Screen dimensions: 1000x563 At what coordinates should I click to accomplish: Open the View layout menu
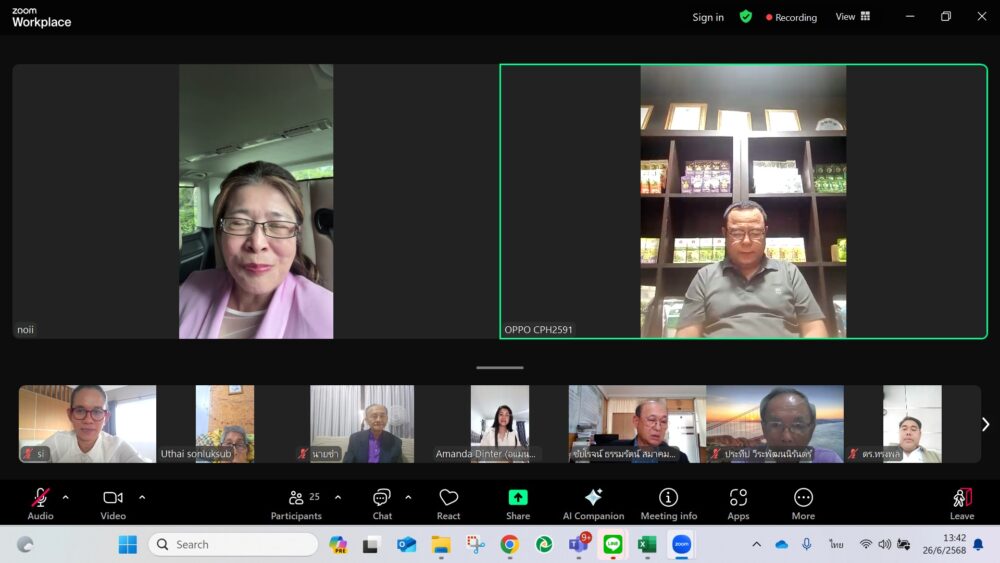[853, 17]
